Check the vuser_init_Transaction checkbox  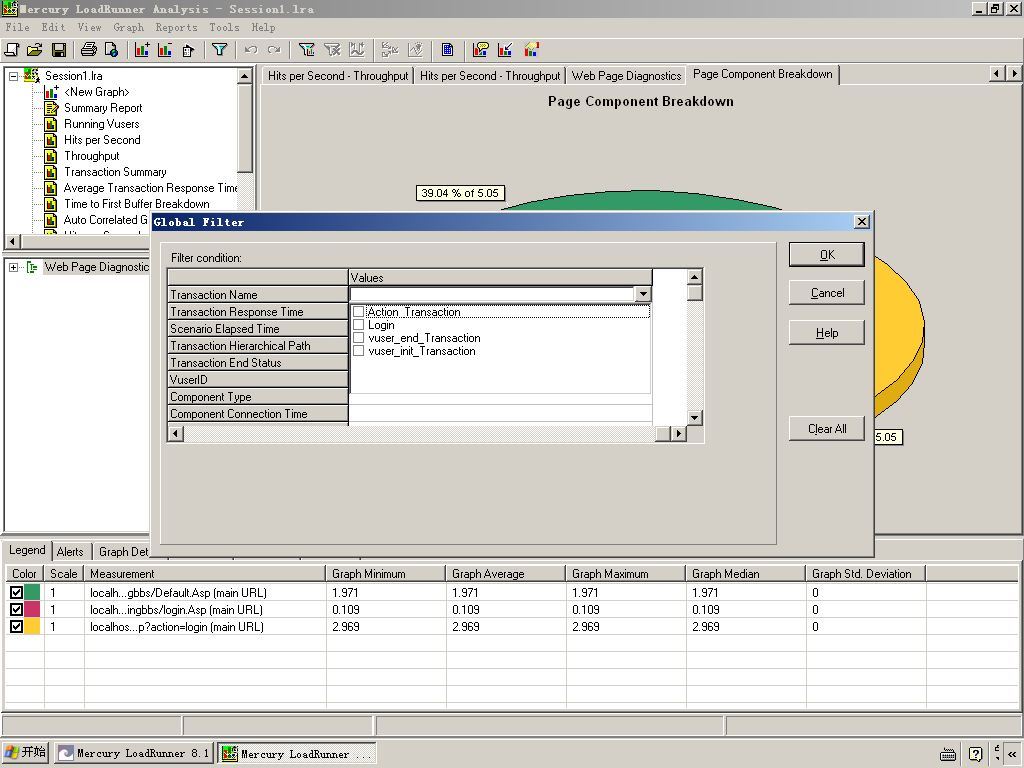pyautogui.click(x=359, y=351)
